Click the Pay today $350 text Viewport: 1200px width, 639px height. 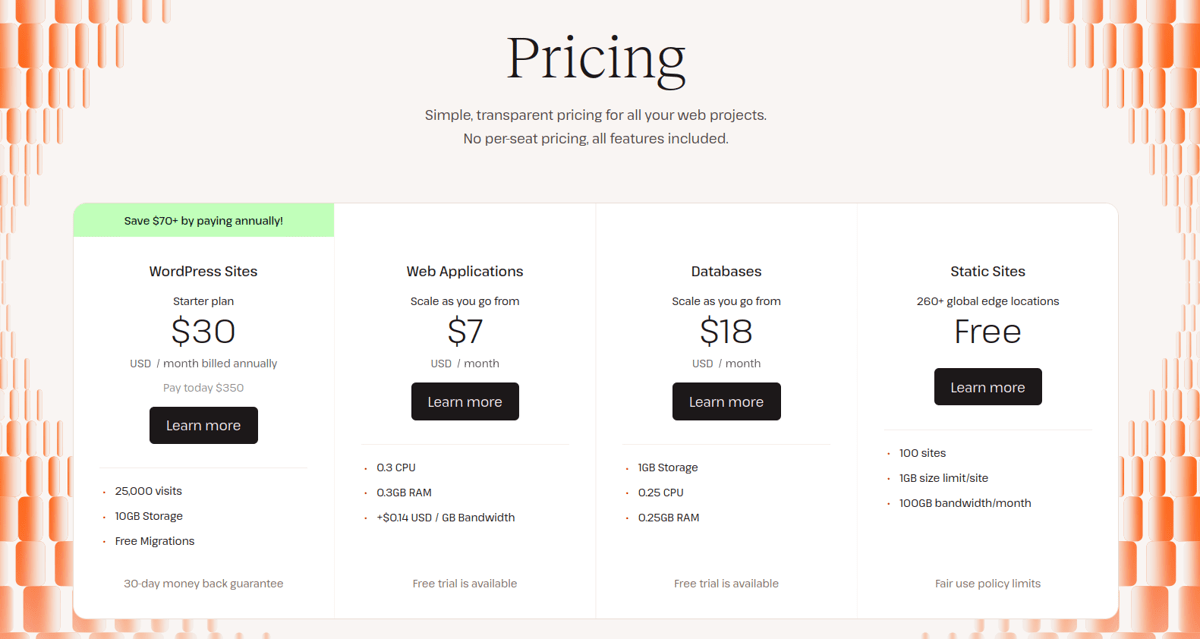pyautogui.click(x=203, y=388)
